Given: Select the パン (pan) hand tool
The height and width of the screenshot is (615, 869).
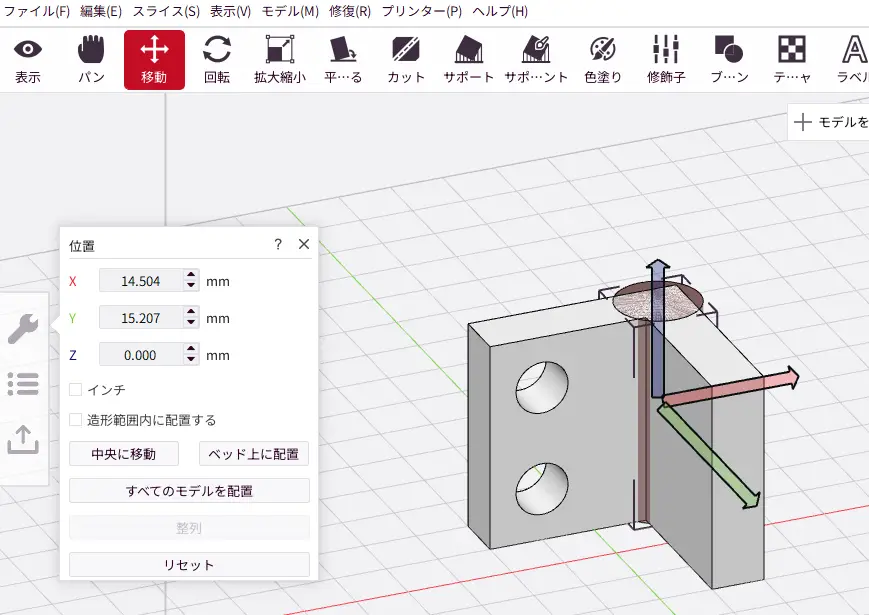Looking at the screenshot, I should pos(91,59).
